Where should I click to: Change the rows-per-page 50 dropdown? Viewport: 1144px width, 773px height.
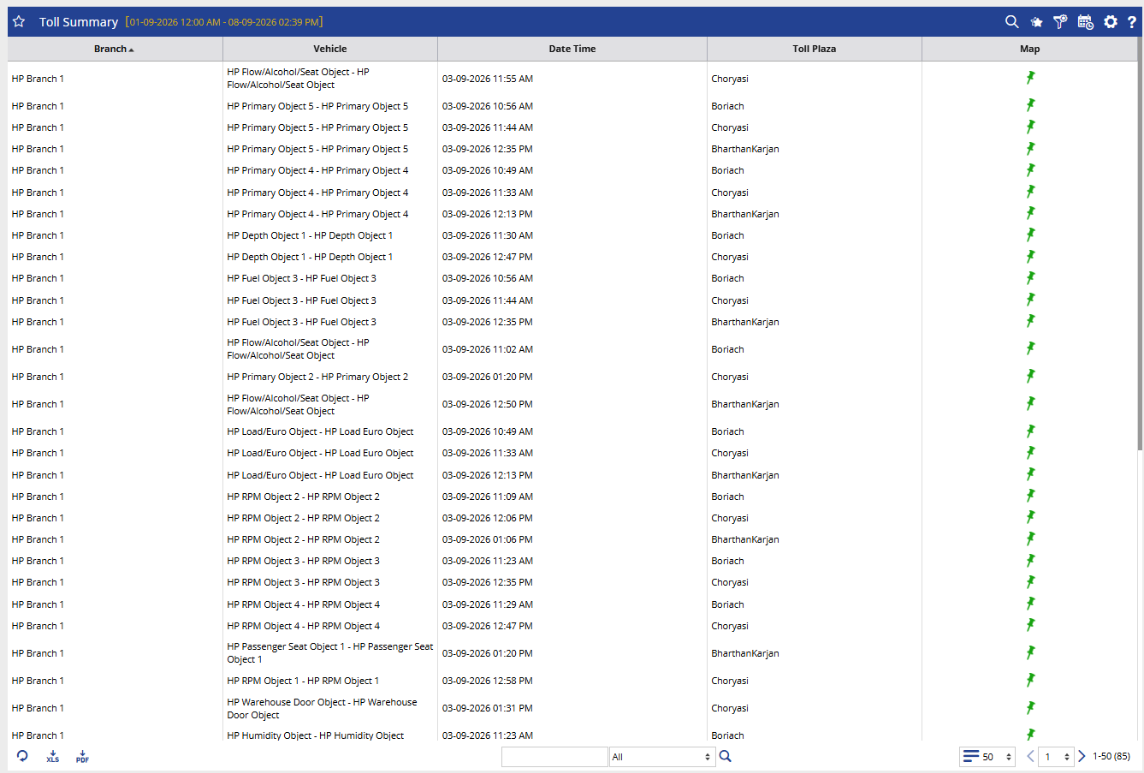pyautogui.click(x=987, y=757)
